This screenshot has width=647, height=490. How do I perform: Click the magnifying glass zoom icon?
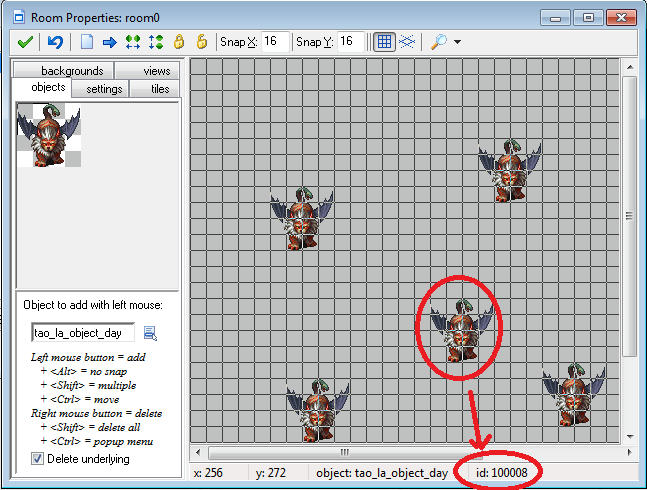coord(439,42)
